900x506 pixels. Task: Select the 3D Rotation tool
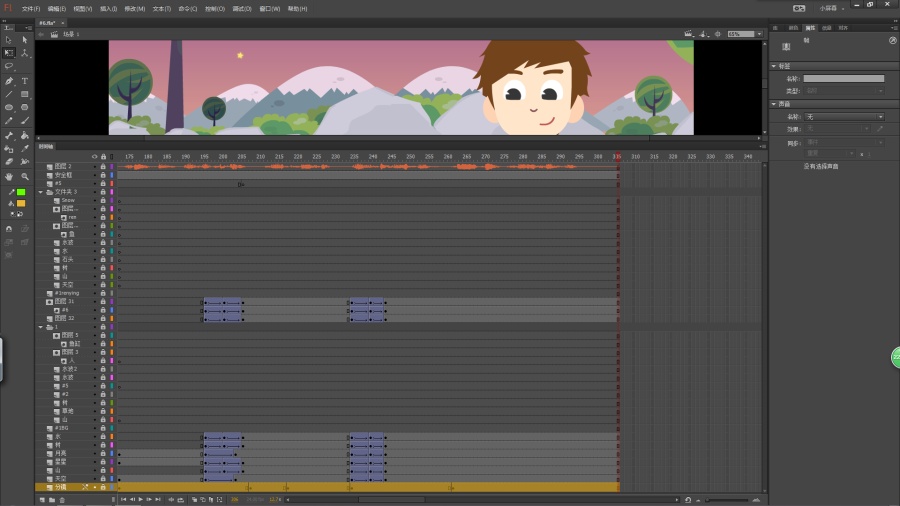coord(25,53)
